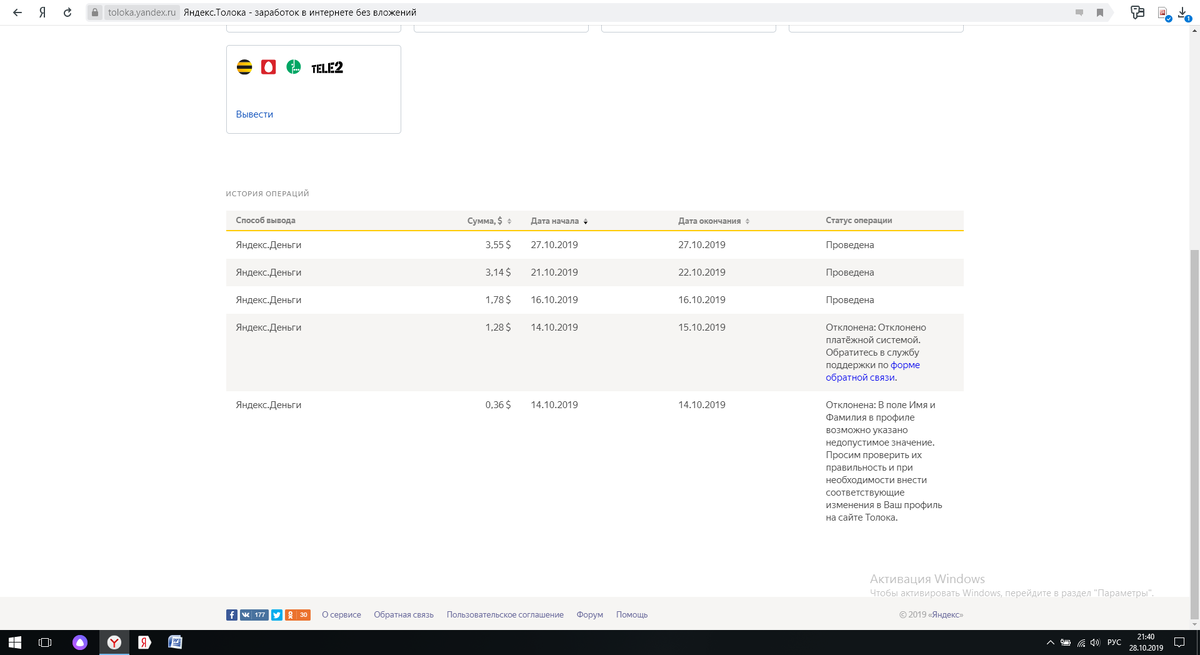Open Task View on the taskbar
The image size is (1200, 655).
tap(45, 642)
